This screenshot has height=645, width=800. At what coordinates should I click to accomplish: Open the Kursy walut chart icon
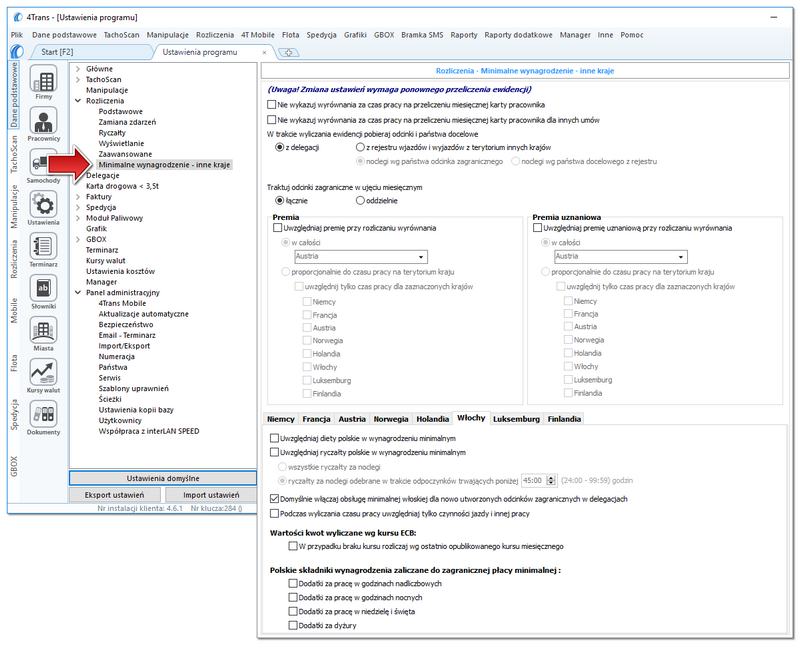tap(43, 373)
